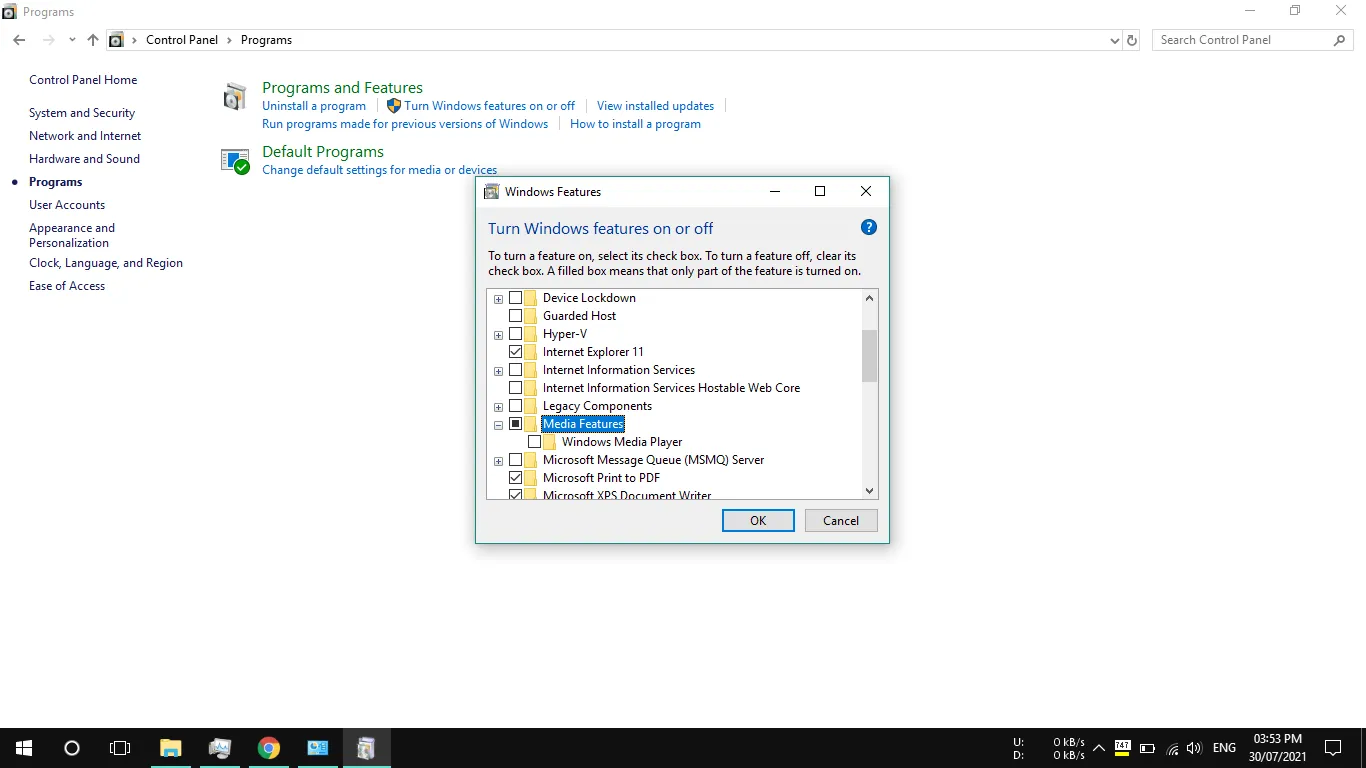Open the Windows Start menu

24,748
